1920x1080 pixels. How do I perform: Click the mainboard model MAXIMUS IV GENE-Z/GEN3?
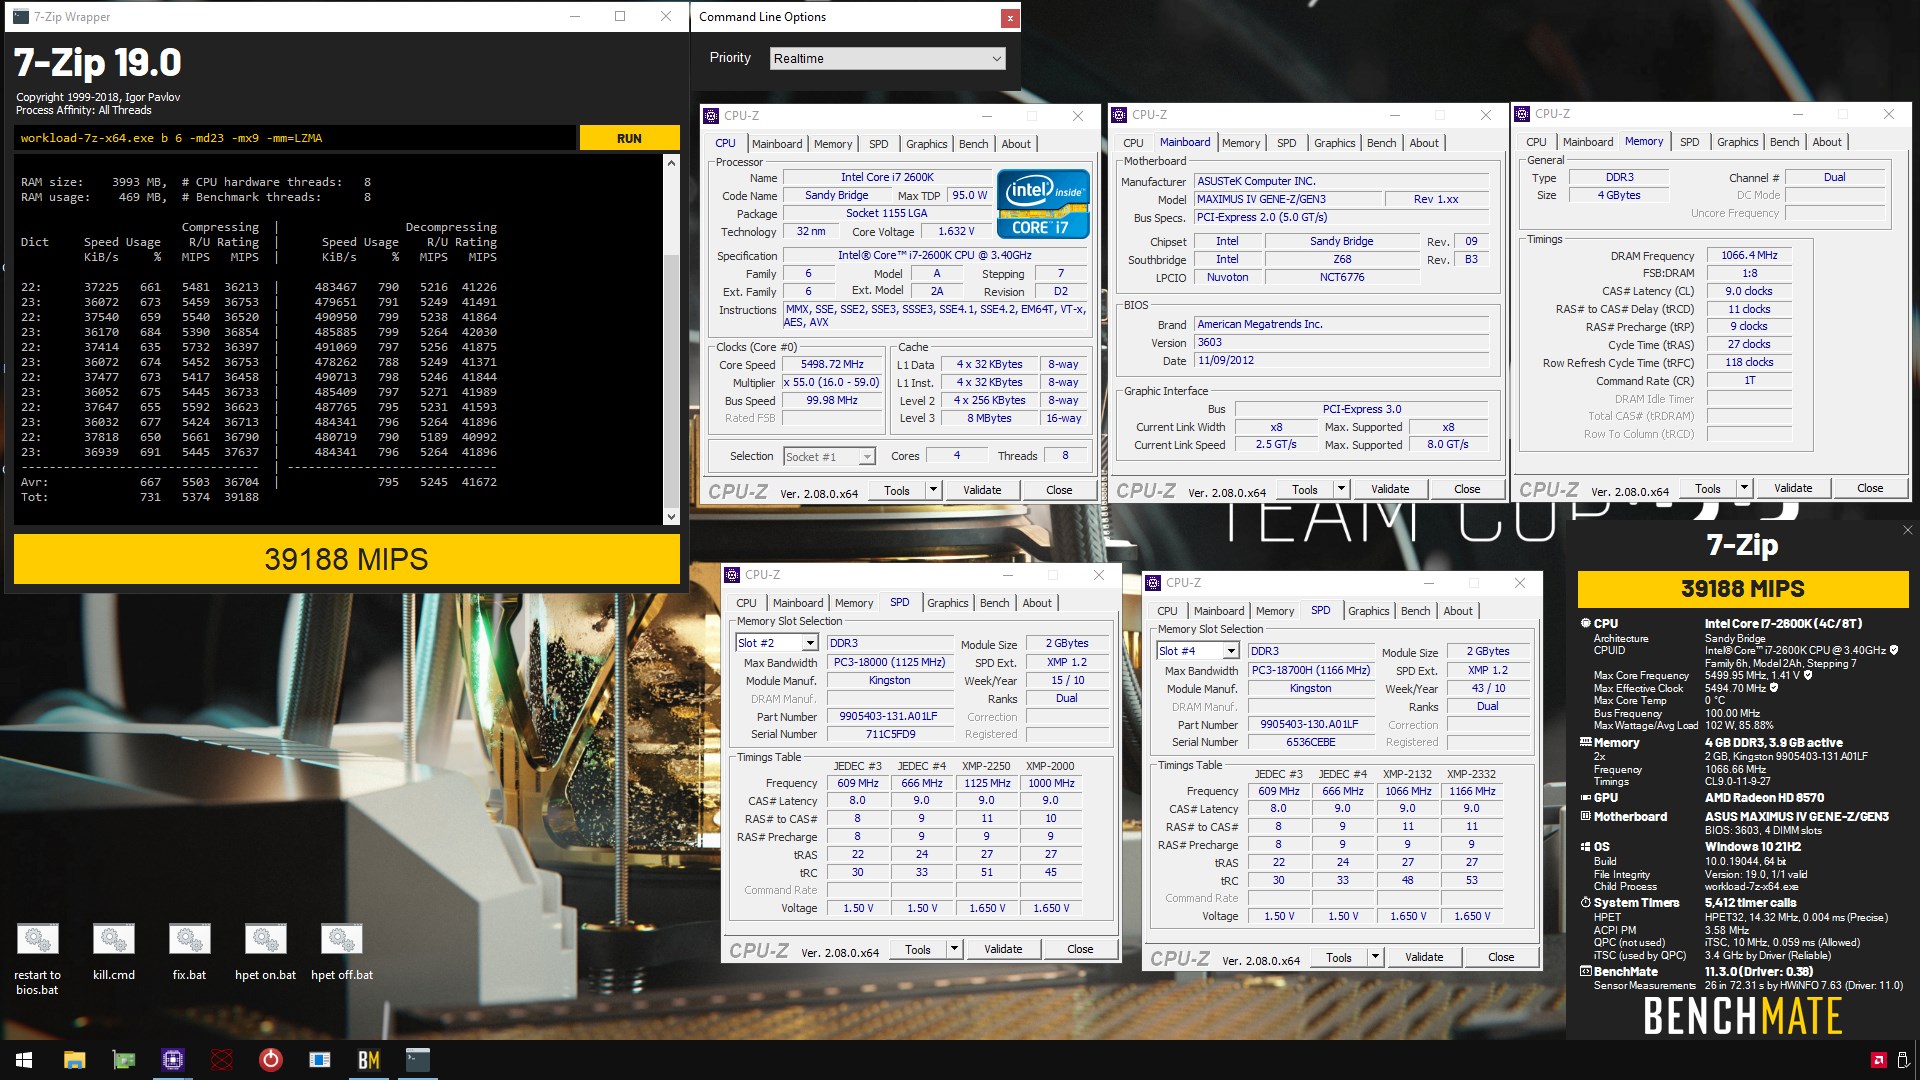(x=1288, y=200)
